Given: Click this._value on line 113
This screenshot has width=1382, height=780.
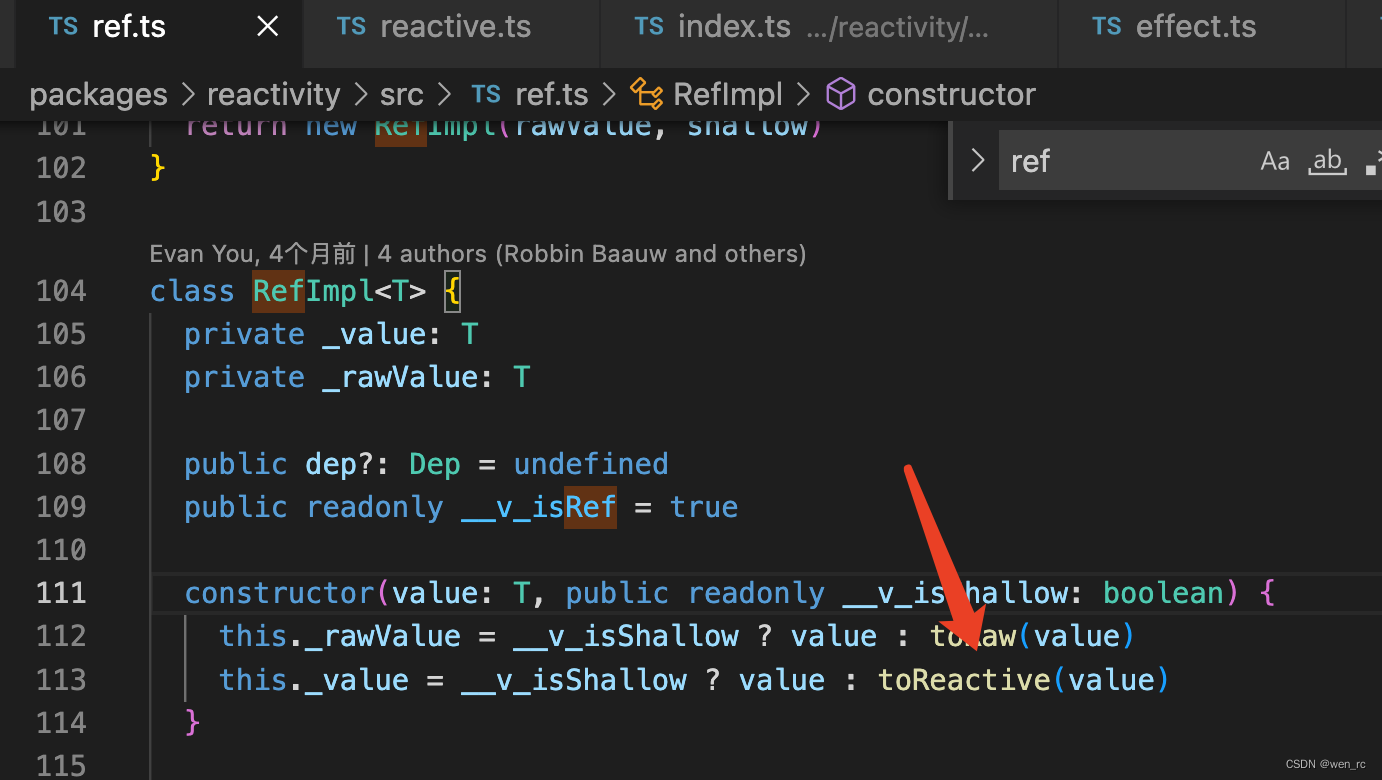Looking at the screenshot, I should pyautogui.click(x=314, y=680).
